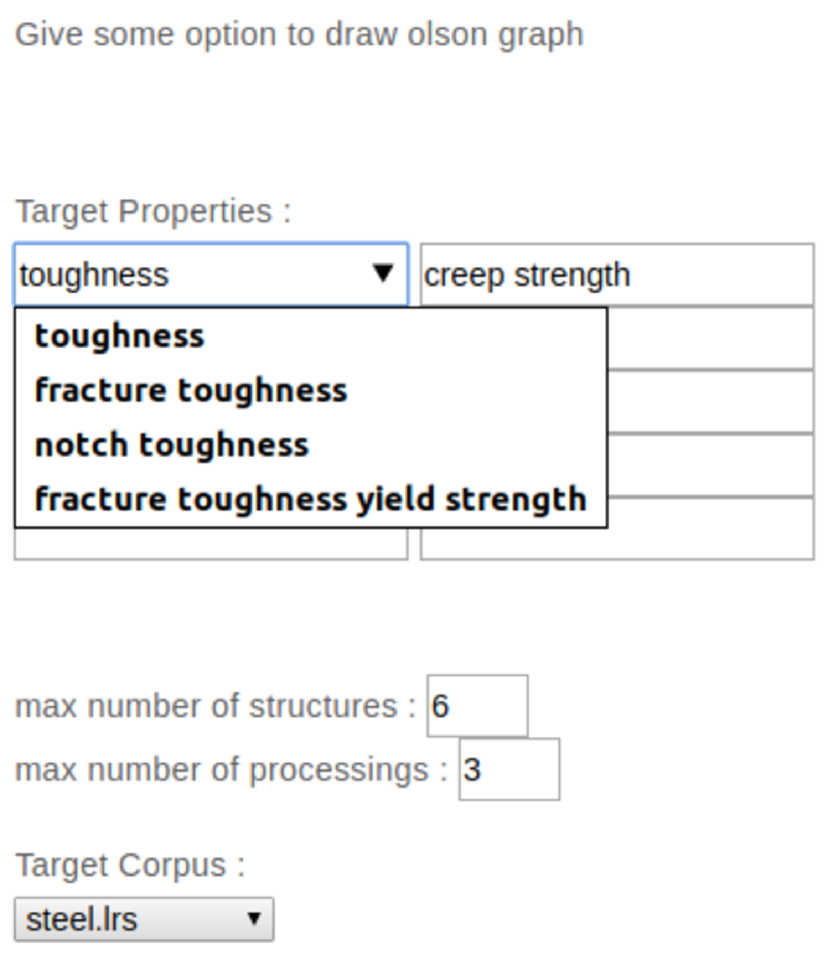Screen dimensions: 830x955
Task: Focus the max number of processings input
Action: [x=509, y=770]
